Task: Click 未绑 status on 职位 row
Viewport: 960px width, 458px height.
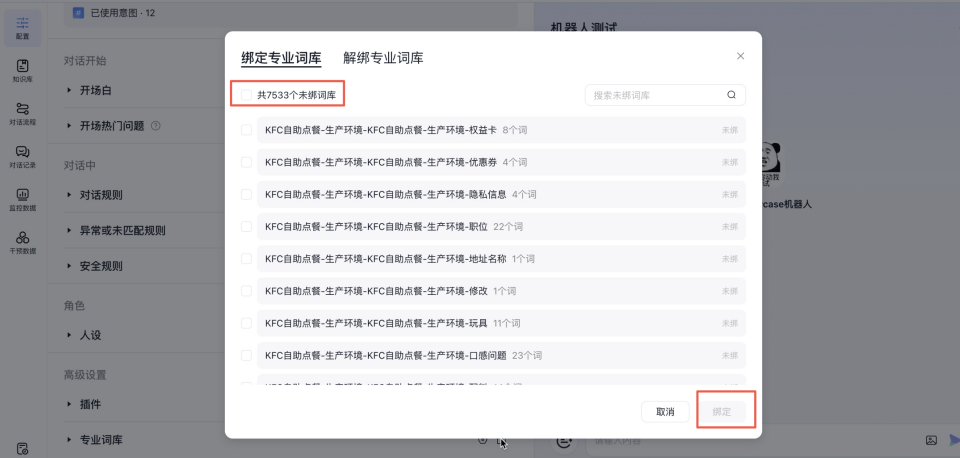Action: pos(730,227)
